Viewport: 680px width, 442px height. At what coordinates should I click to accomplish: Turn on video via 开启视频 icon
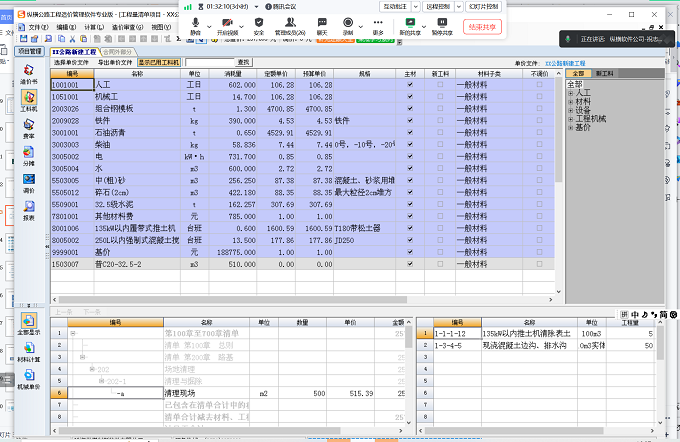[x=228, y=26]
